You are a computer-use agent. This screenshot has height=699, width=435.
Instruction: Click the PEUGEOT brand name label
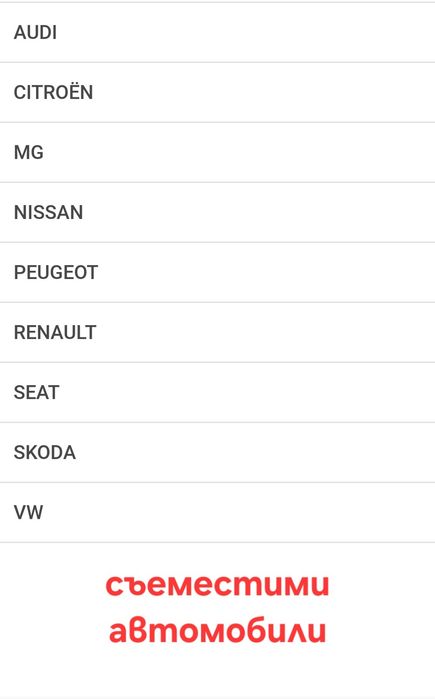(x=56, y=272)
